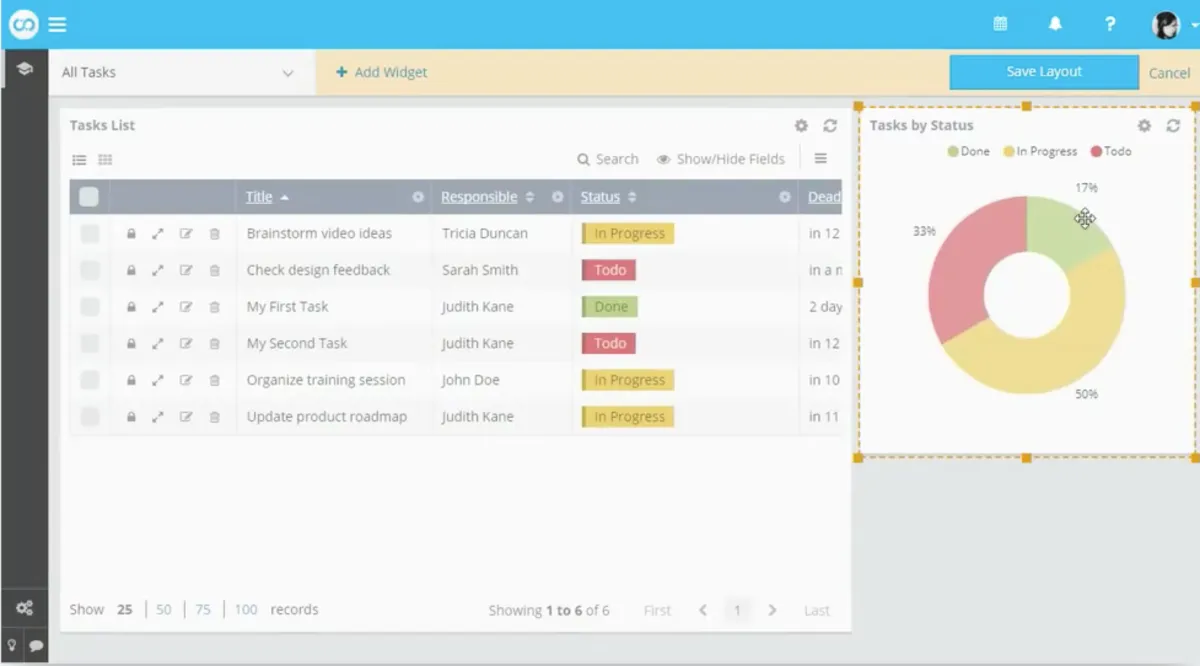Edit the Check design feedback task
This screenshot has width=1200, height=666.
point(186,270)
